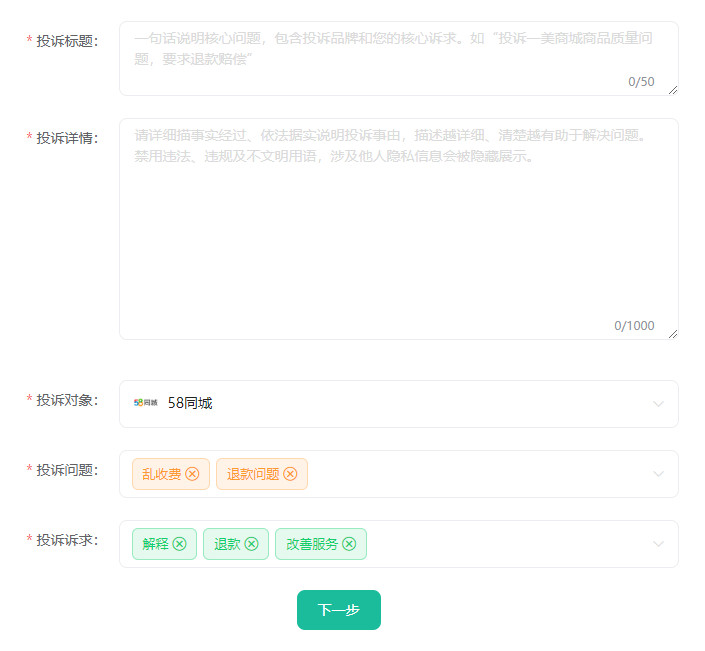Screen dimensions: 705x651
Task: Click the 58同城 logo icon
Action: (x=146, y=404)
